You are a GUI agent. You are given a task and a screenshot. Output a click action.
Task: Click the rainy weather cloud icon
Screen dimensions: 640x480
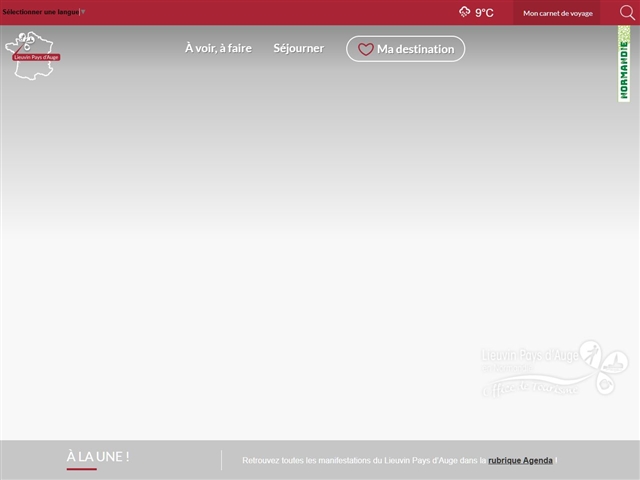pos(464,12)
